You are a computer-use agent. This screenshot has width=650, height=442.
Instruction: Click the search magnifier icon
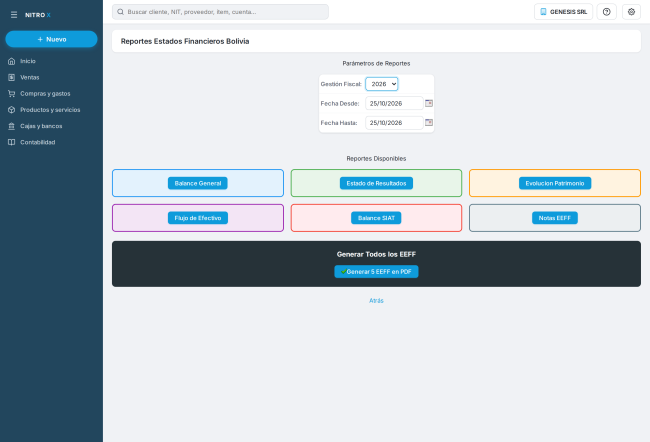tap(120, 12)
